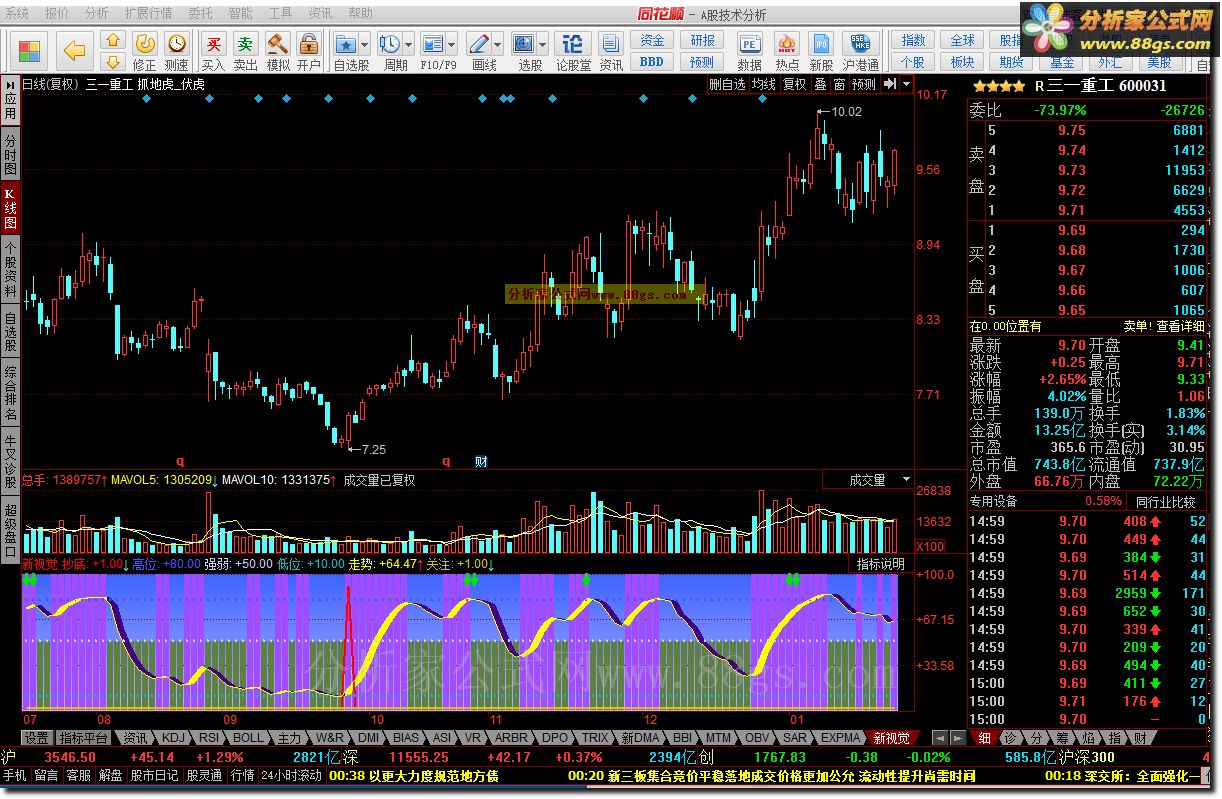The width and height of the screenshot is (1222, 799).
Task: Click the 查看详细 link in order book
Action: click(x=1180, y=326)
